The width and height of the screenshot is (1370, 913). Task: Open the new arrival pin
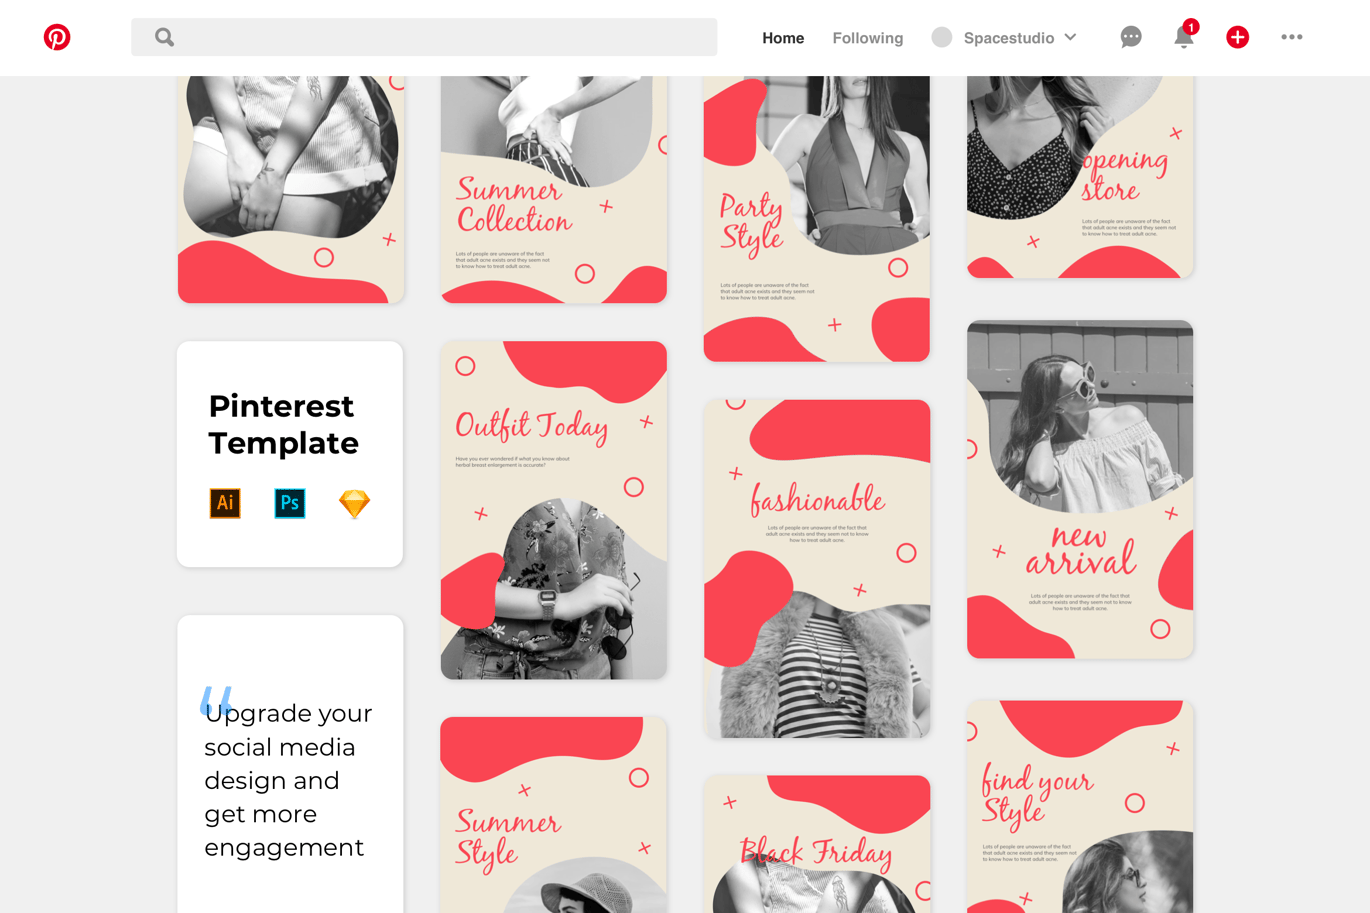pyautogui.click(x=1080, y=489)
